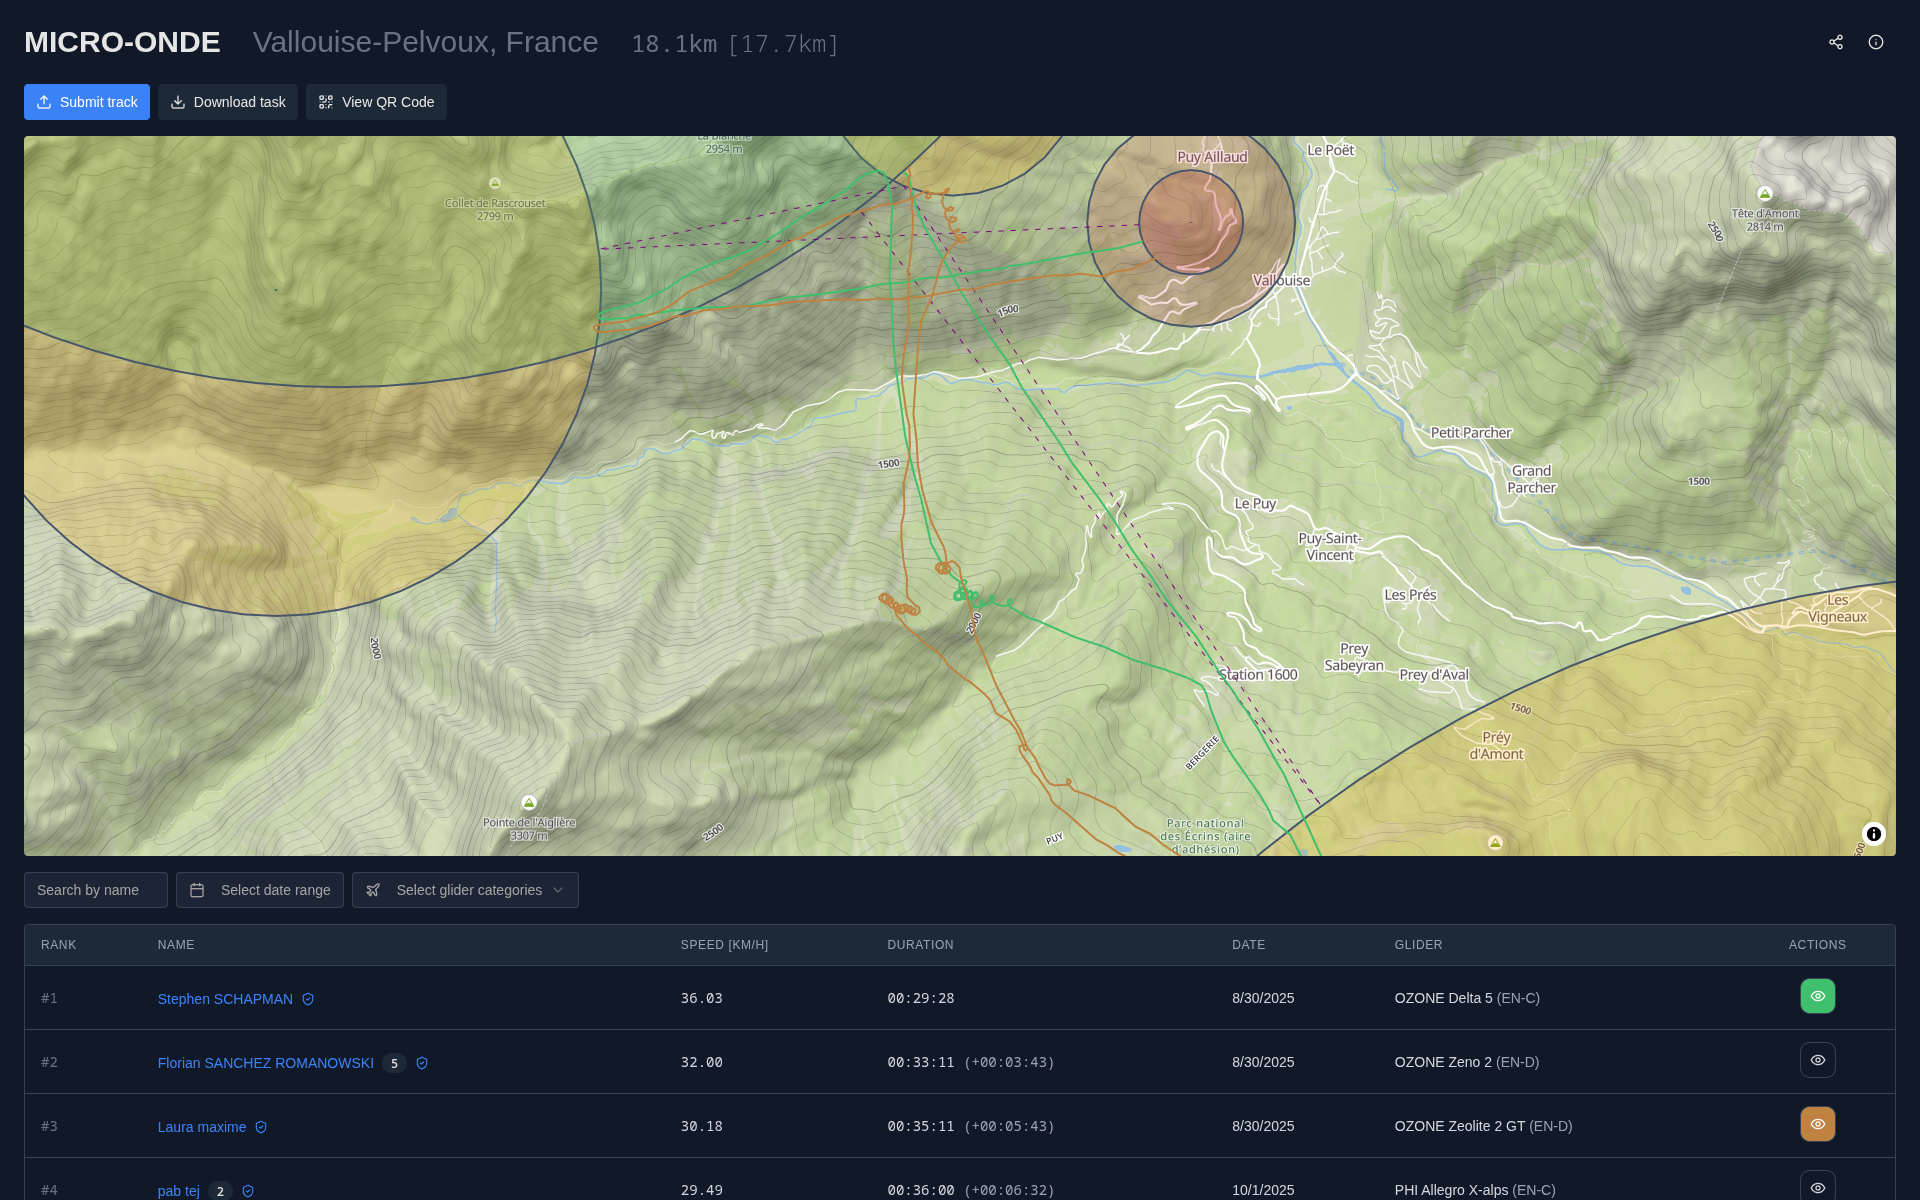Hide Laura maxime's orange track
Screen dimensions: 1920x1200
click(x=1817, y=1124)
